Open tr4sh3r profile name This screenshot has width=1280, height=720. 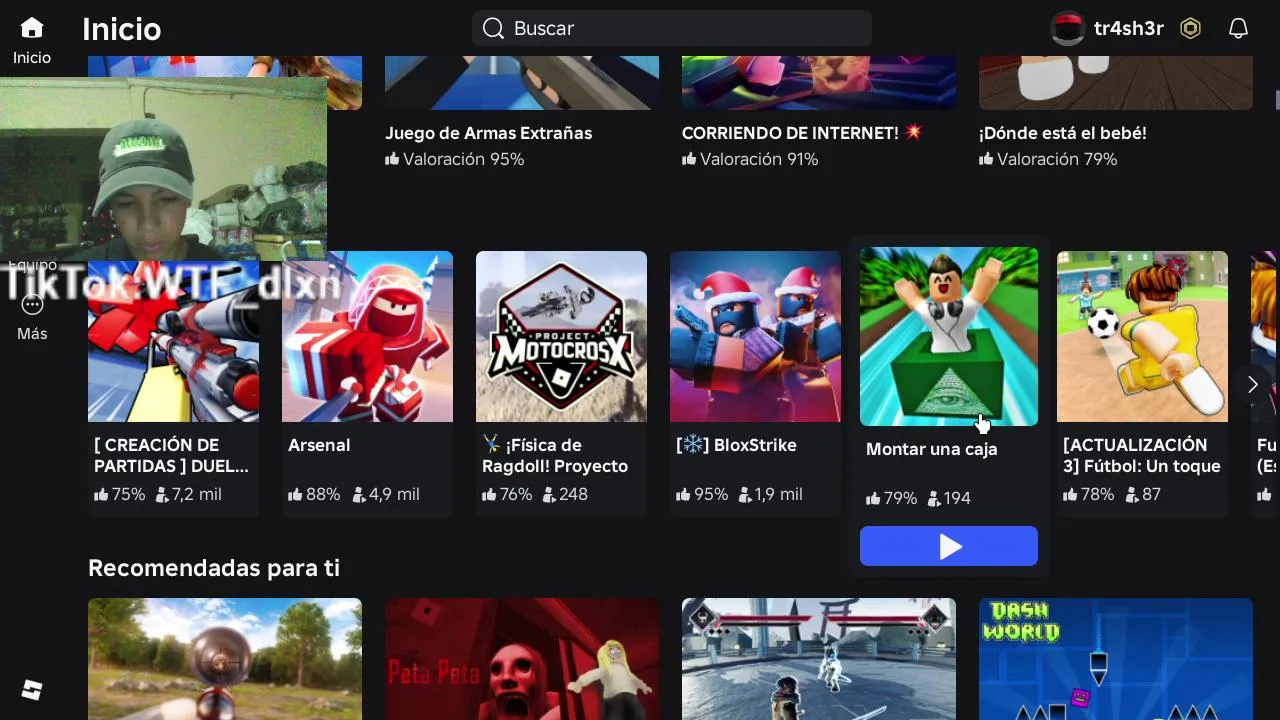1129,28
